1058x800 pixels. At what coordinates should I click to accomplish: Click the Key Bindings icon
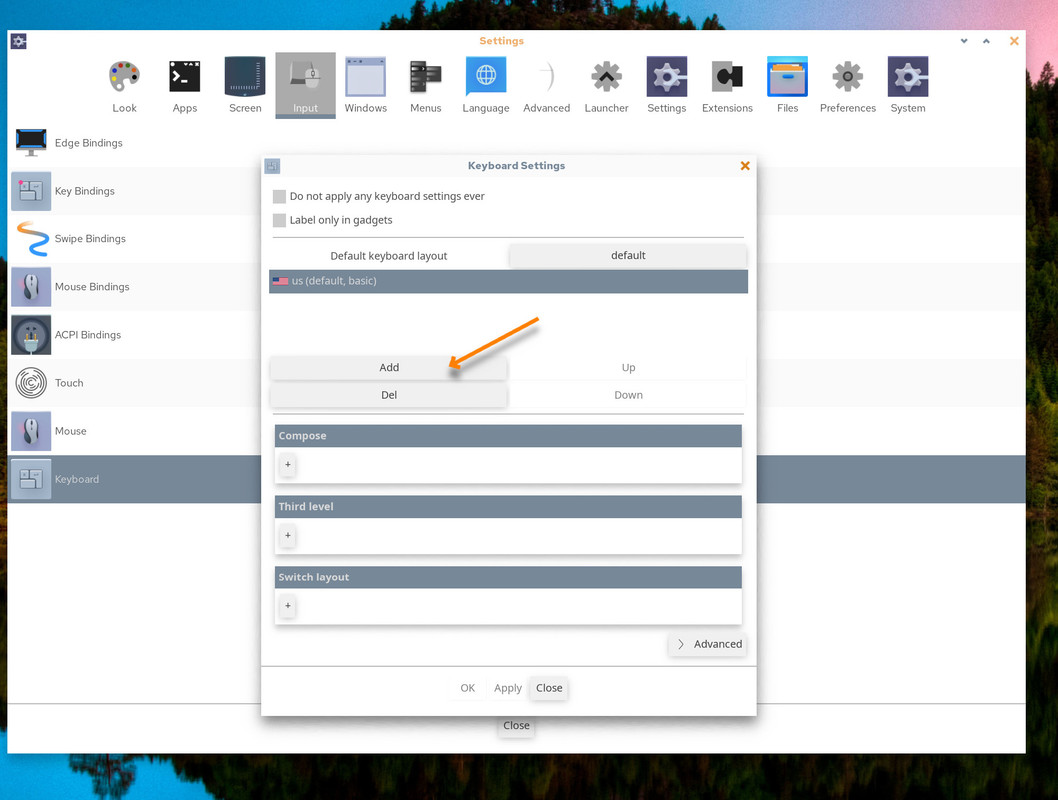coord(31,191)
